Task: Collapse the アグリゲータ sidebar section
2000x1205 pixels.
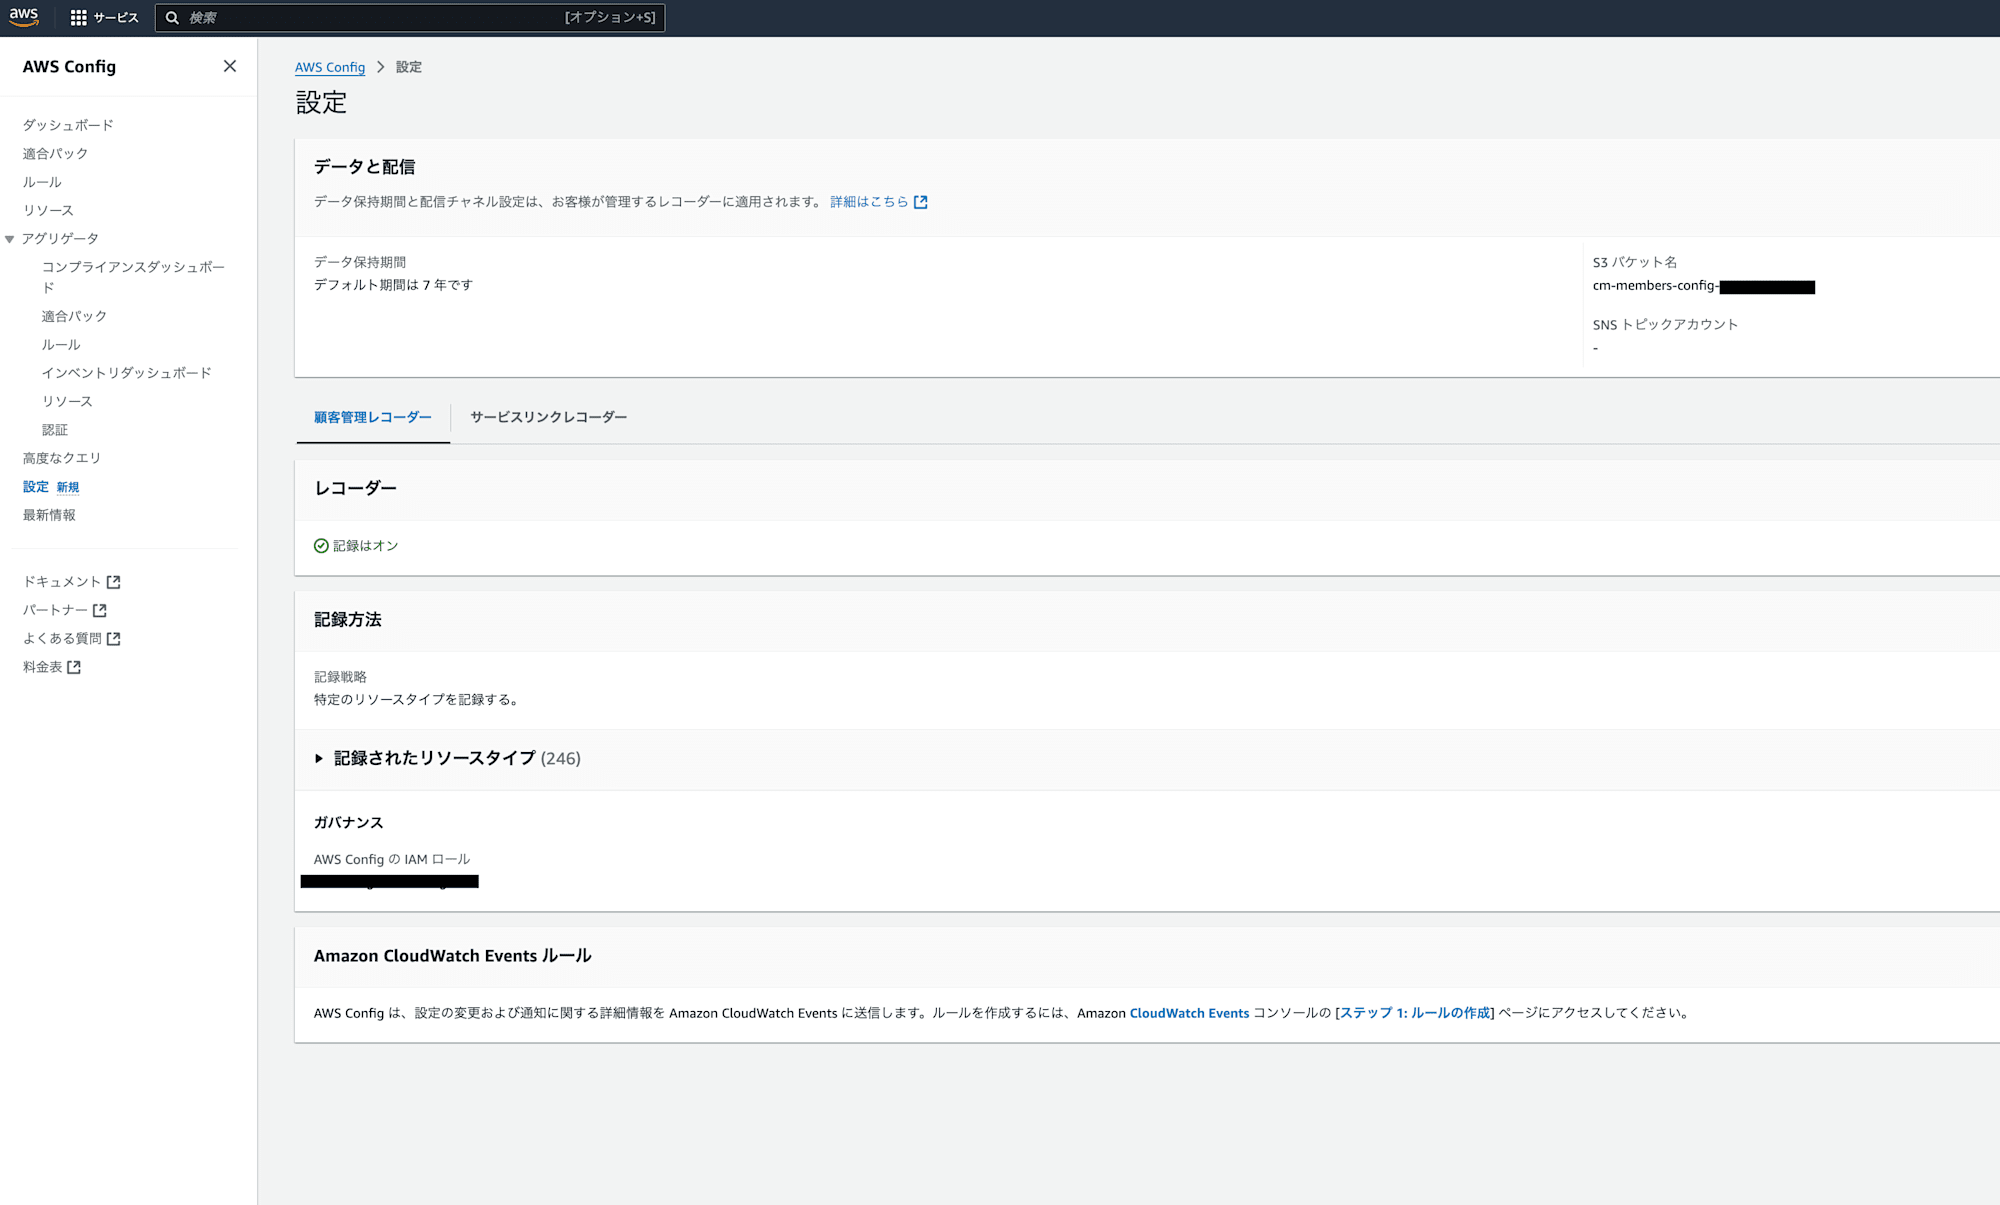Action: click(9, 239)
